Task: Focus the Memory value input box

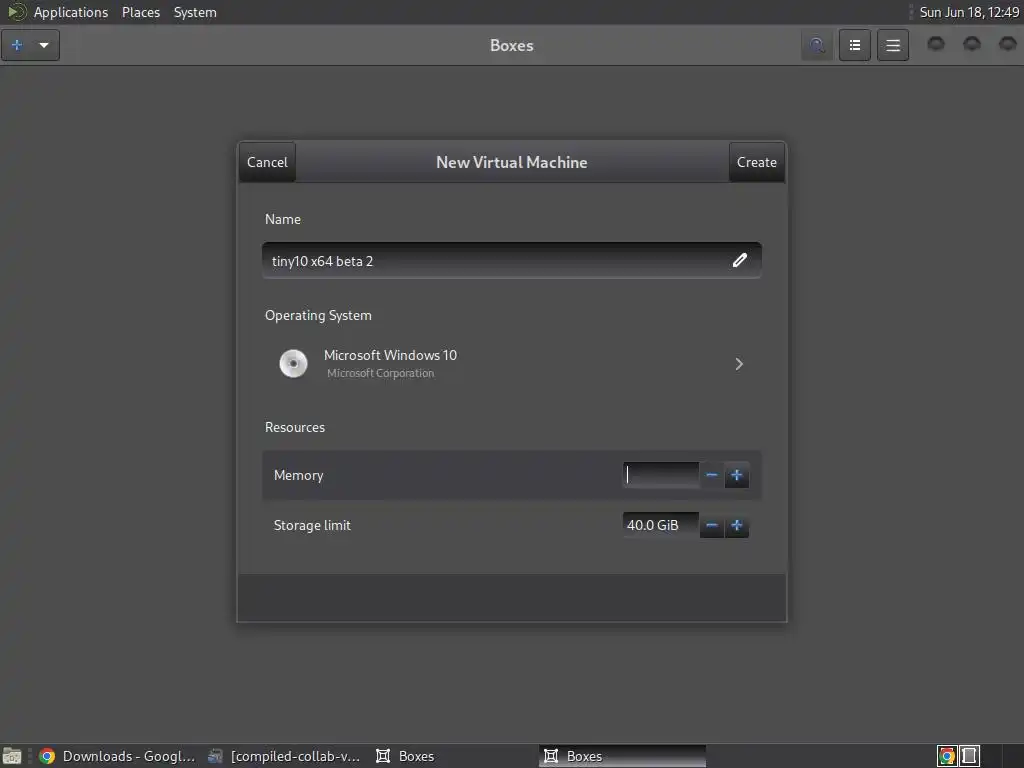Action: [x=660, y=475]
